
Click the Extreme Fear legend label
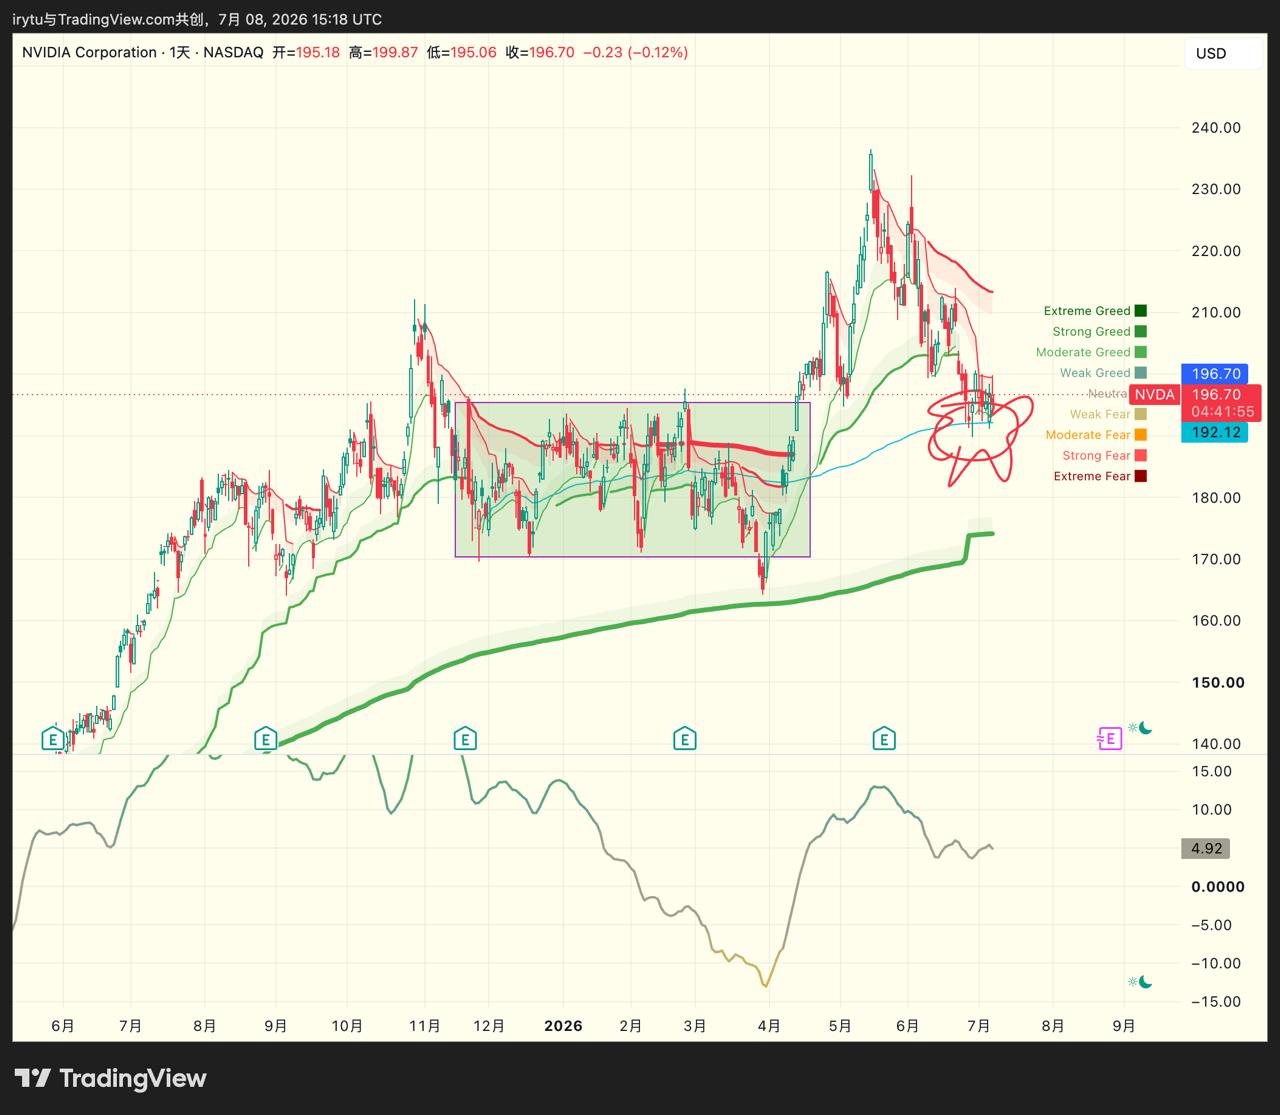tap(1092, 476)
